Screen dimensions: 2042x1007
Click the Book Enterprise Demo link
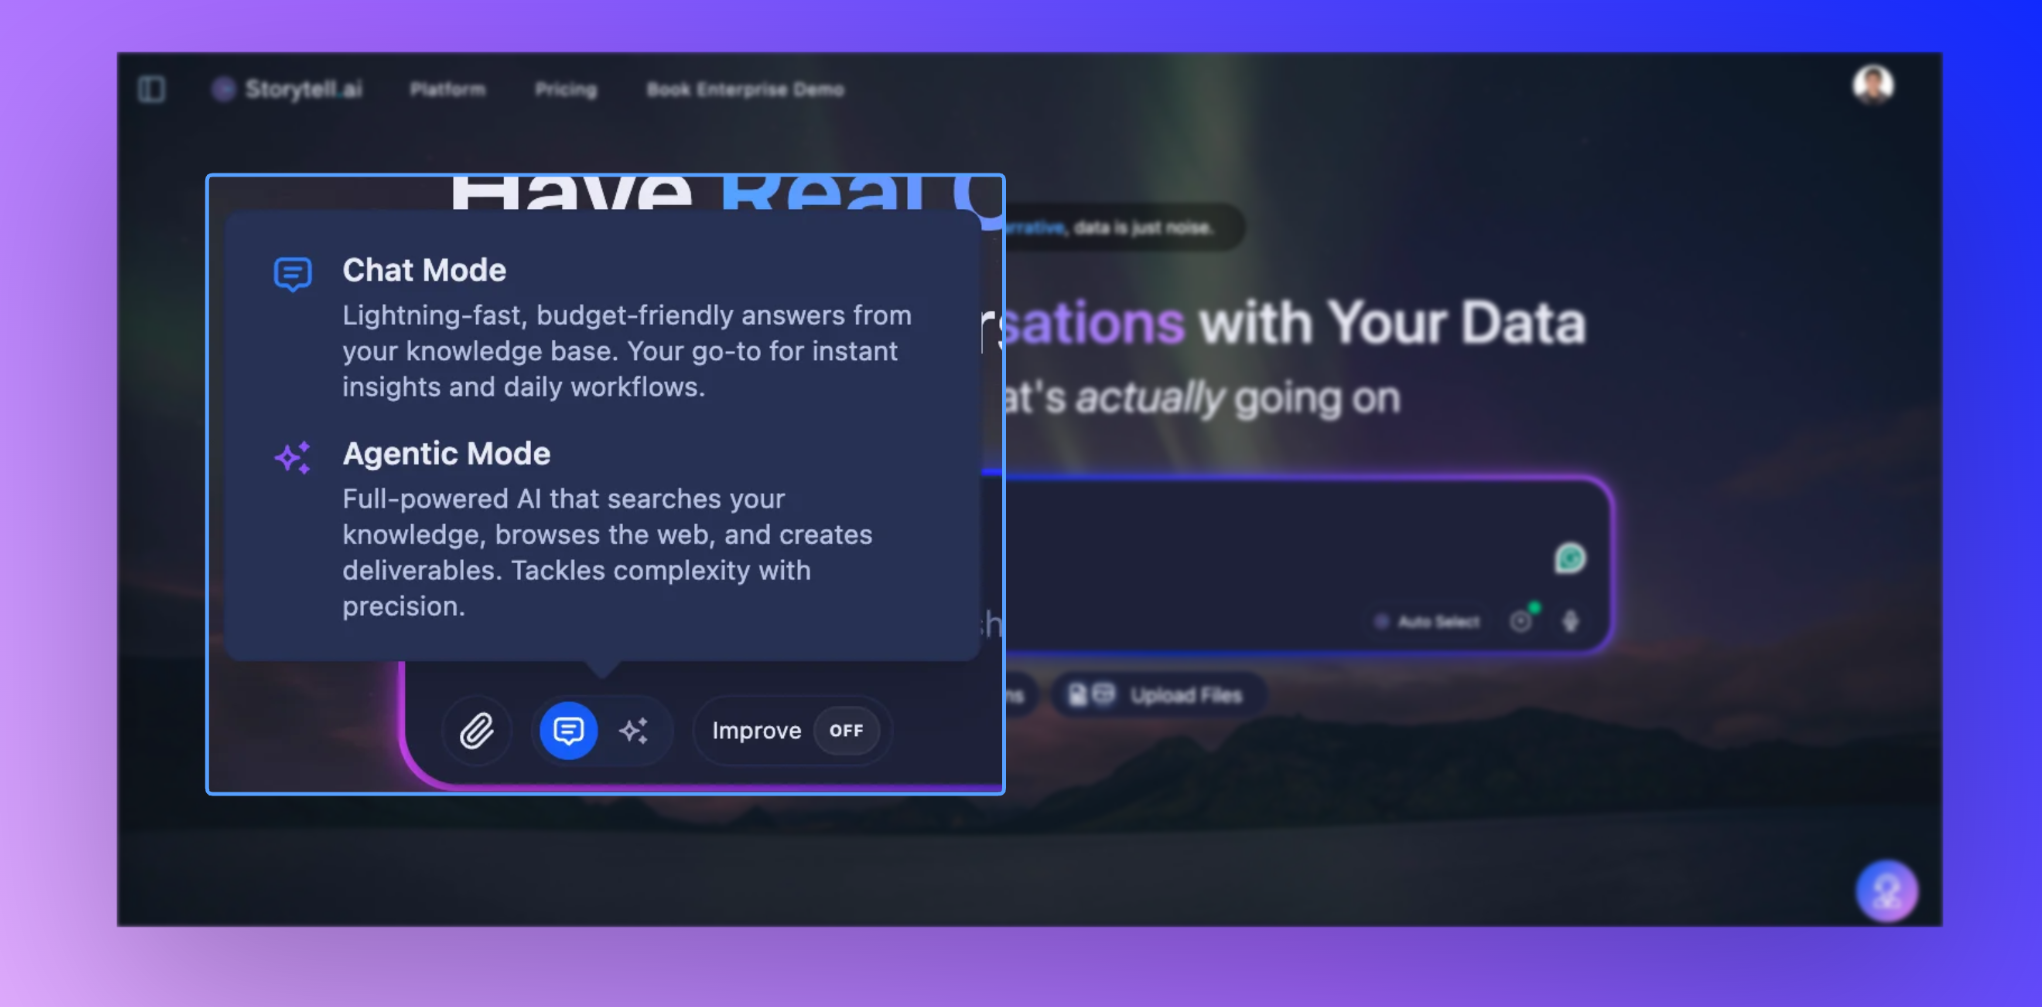pos(745,90)
